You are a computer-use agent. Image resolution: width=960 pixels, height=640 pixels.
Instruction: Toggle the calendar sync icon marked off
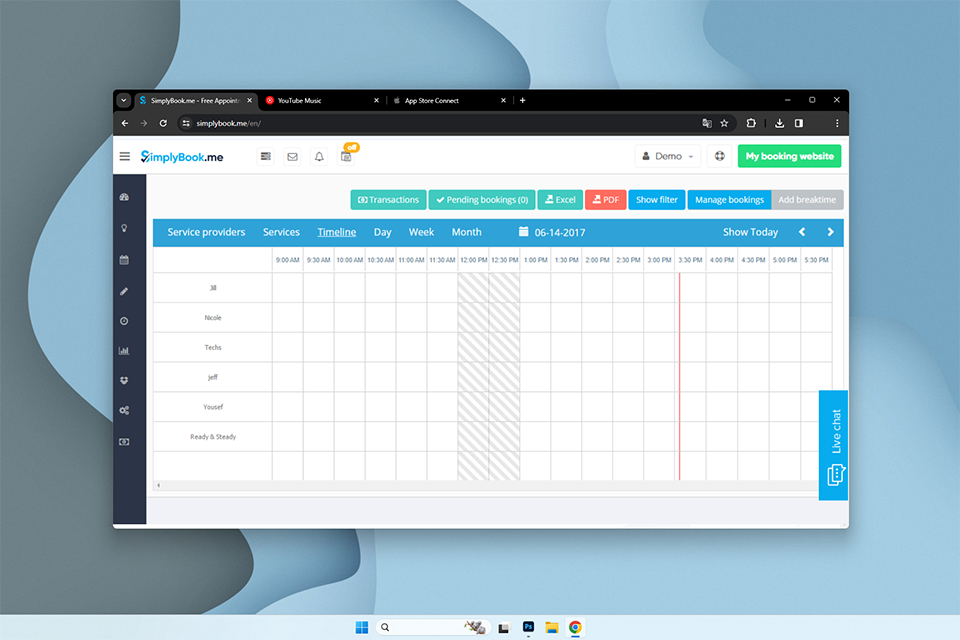click(347, 156)
